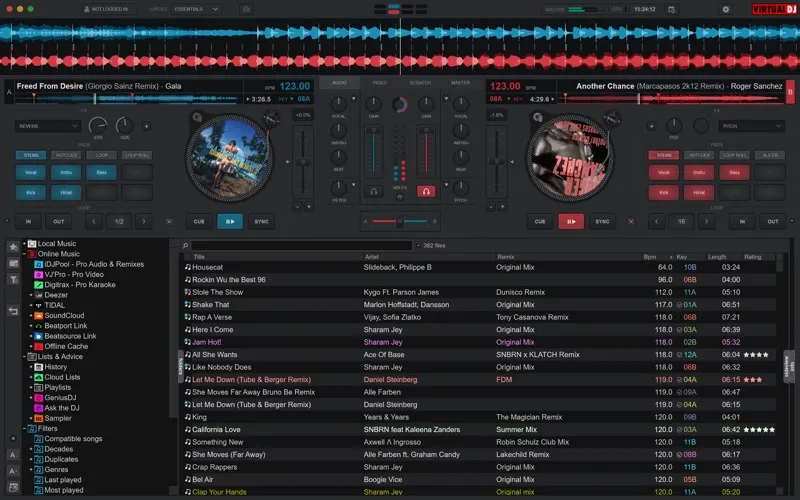The width and height of the screenshot is (800, 500).
Task: Toggle deck A Bass stem pad
Action: 102,172
